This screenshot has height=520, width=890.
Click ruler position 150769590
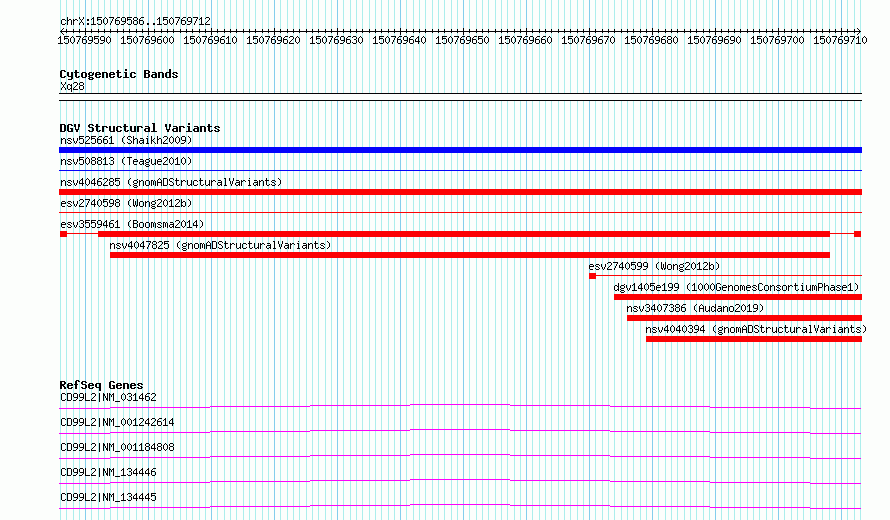point(85,40)
